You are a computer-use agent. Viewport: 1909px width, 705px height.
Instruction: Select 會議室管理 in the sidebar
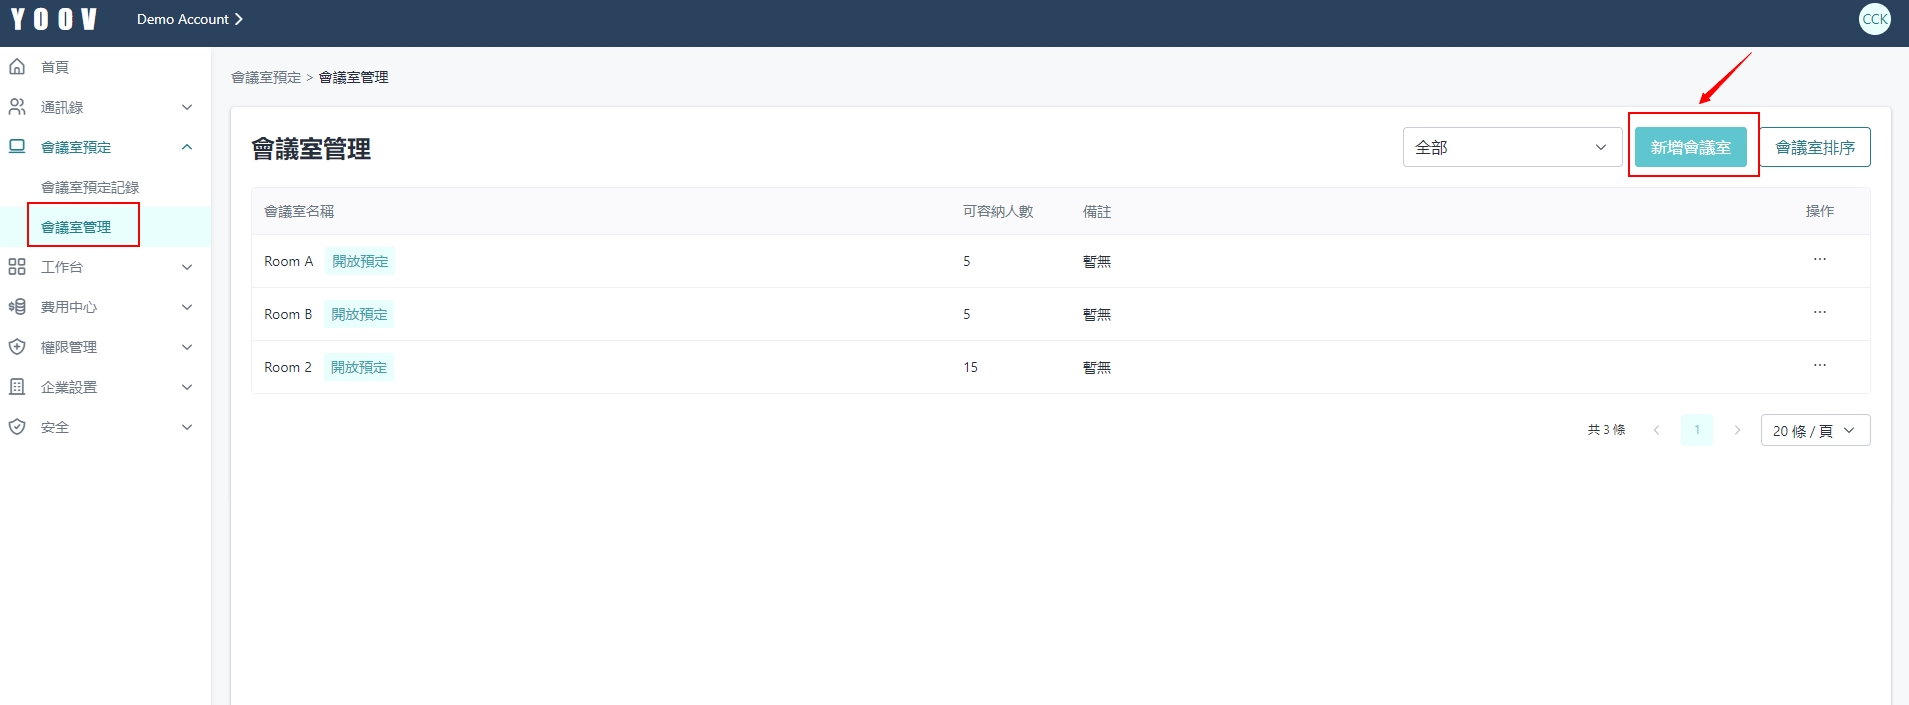coord(76,227)
